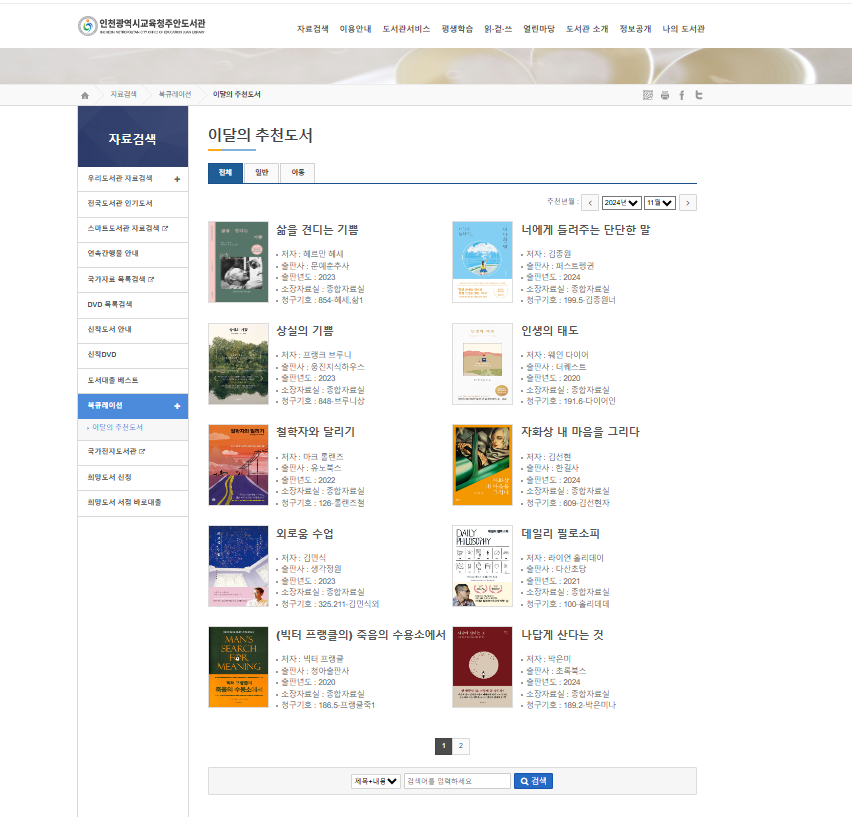Image resolution: width=852 pixels, height=817 pixels.
Task: Share the page on Twitter
Action: [699, 95]
